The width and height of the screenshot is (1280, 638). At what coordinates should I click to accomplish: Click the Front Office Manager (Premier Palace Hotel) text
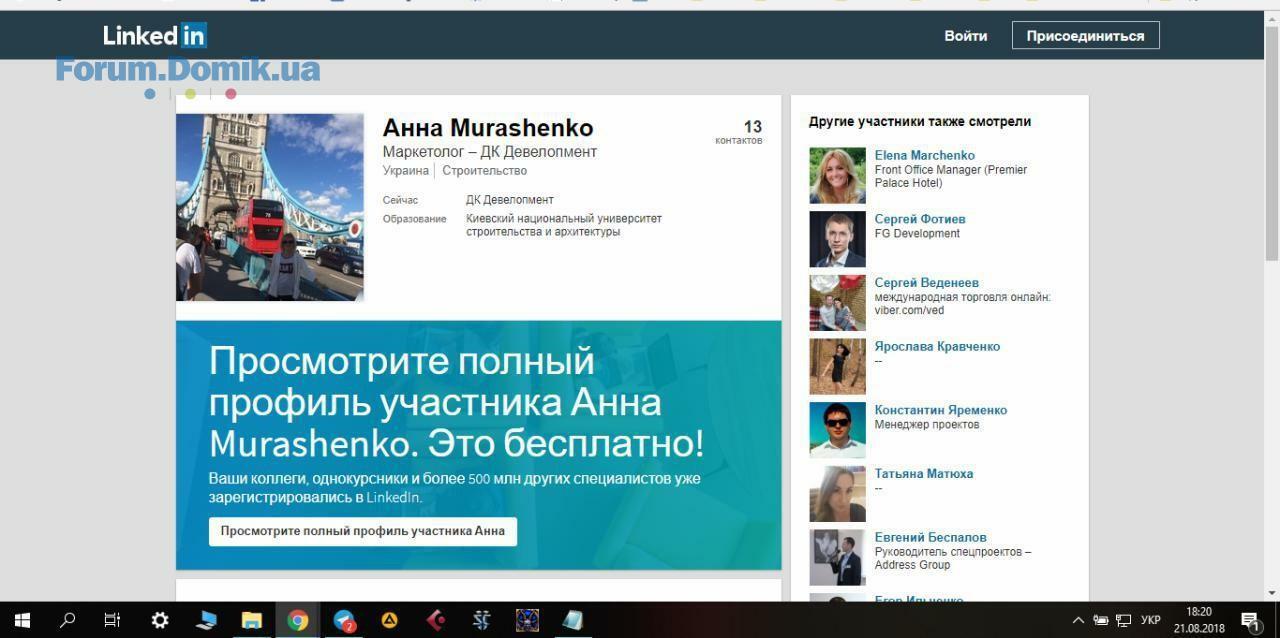(951, 177)
